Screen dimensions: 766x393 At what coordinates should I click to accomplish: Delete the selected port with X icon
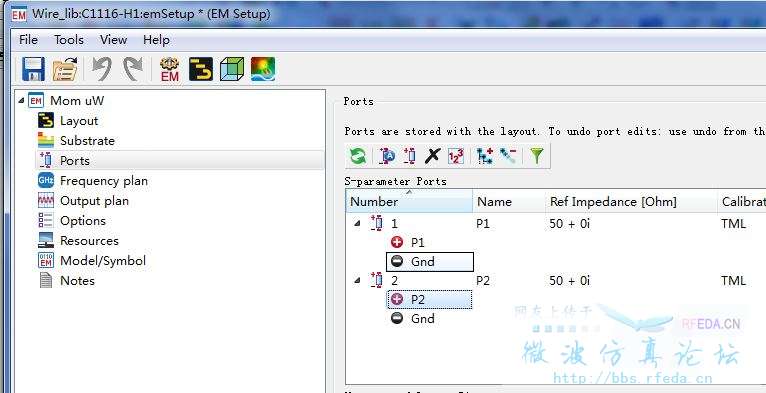pos(432,156)
